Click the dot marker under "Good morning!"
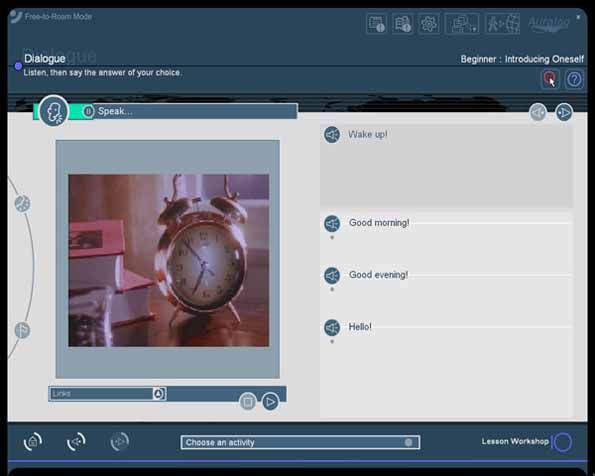 (332, 238)
